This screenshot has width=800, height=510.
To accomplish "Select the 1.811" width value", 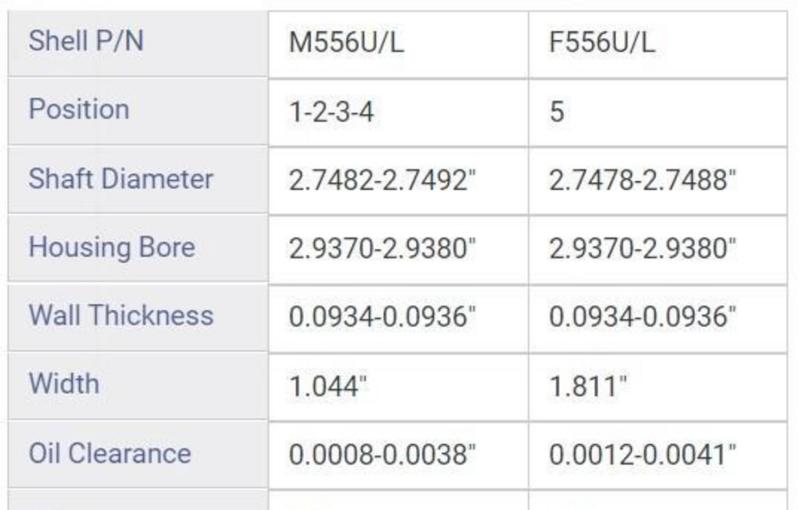I will pos(588,387).
